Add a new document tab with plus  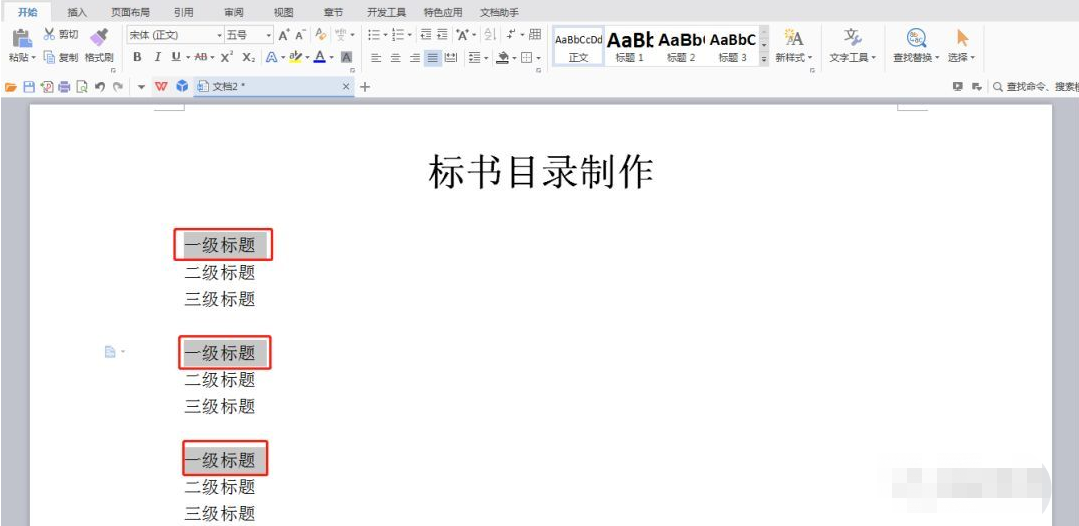coord(365,87)
